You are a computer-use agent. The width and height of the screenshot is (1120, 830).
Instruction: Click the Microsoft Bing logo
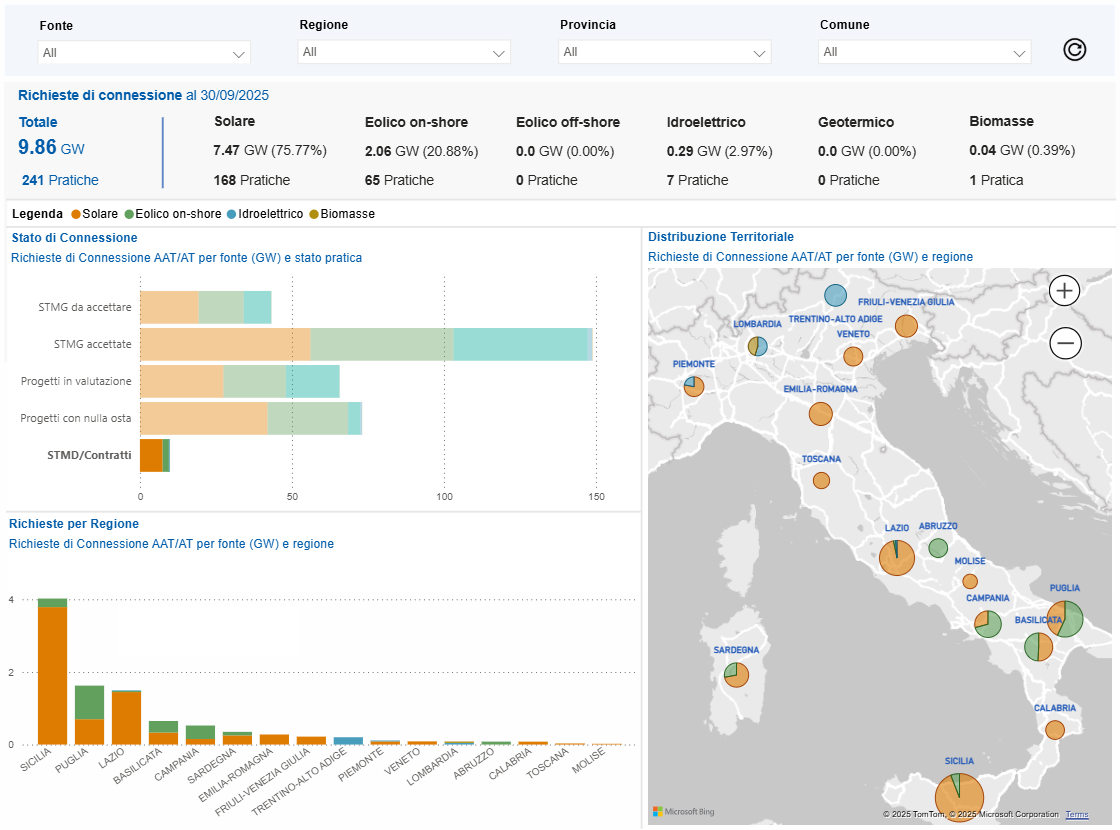(x=684, y=811)
